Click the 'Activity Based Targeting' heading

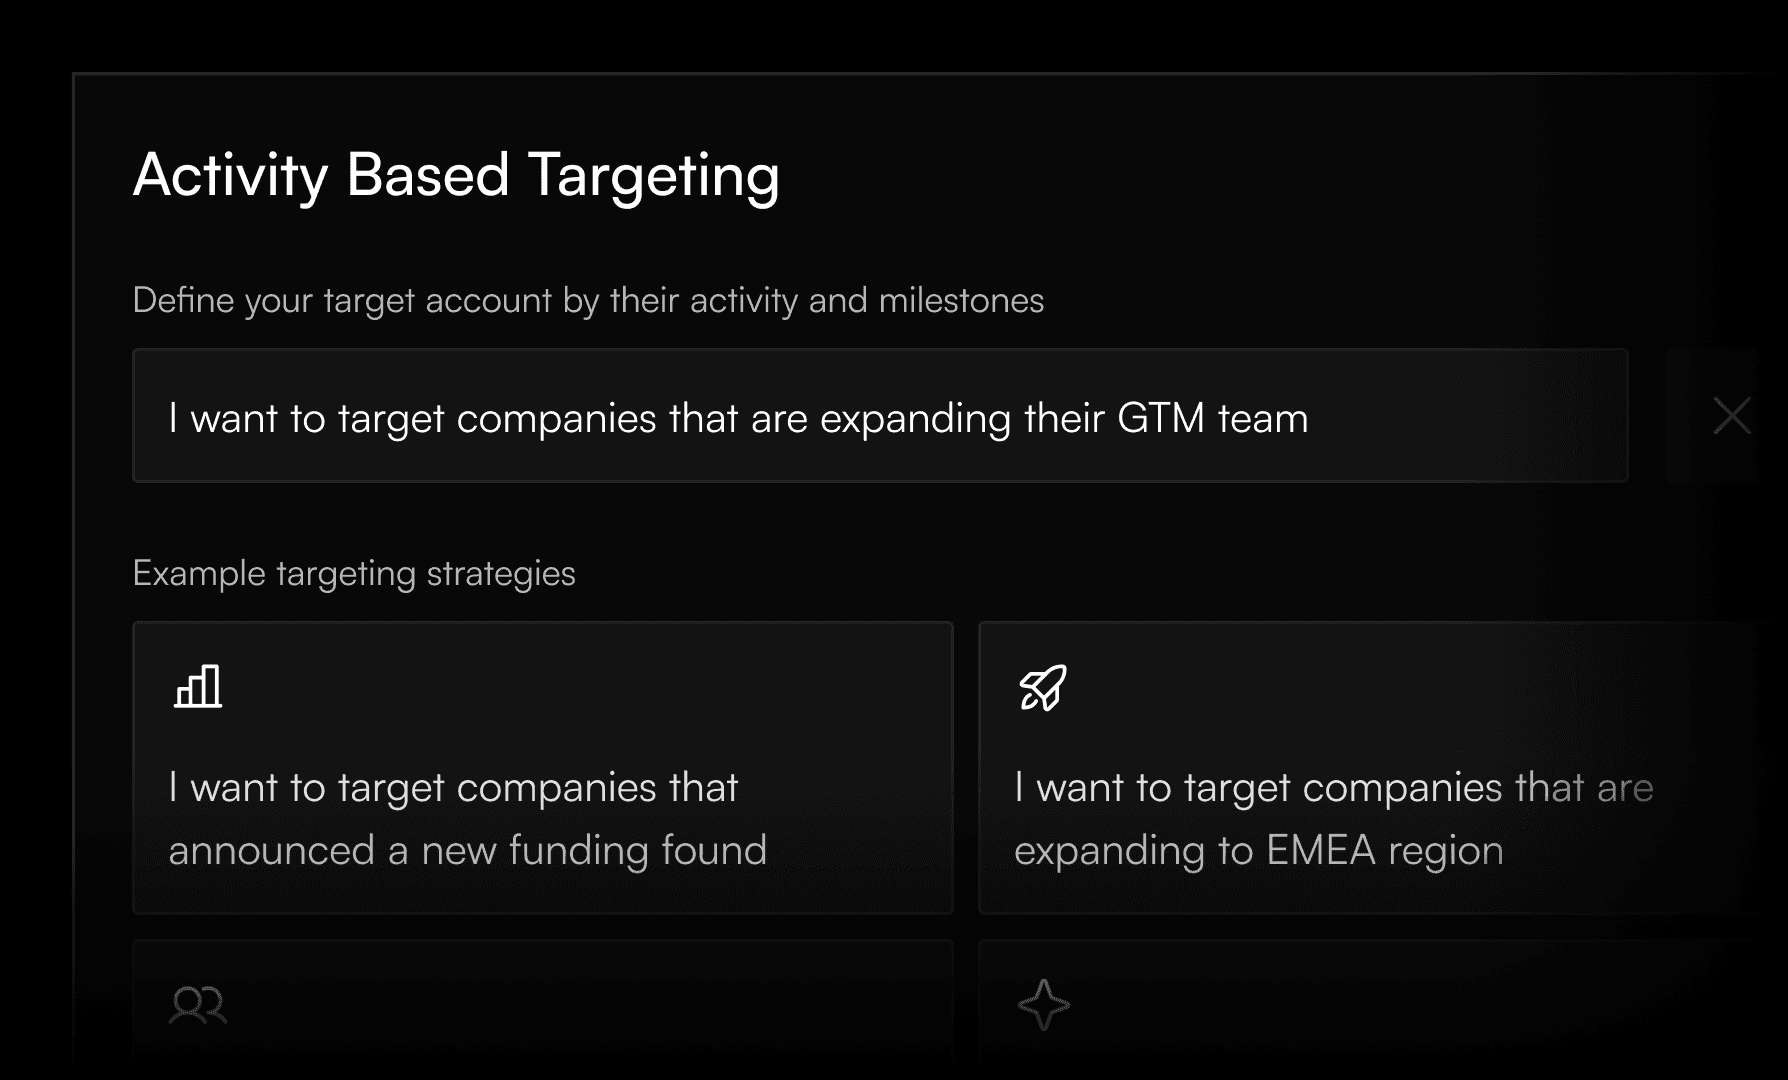(x=456, y=176)
